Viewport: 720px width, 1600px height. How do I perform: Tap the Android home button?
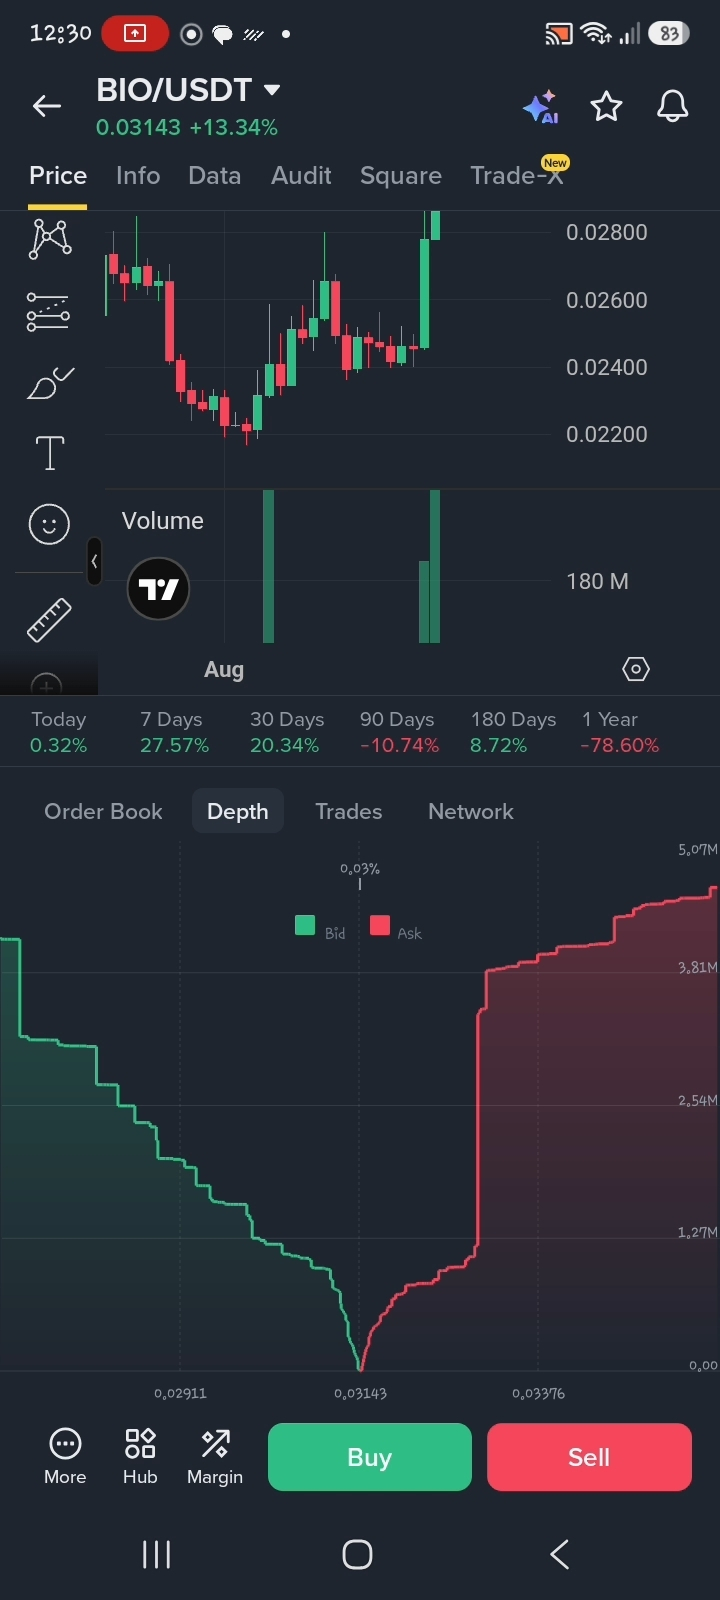tap(357, 1554)
